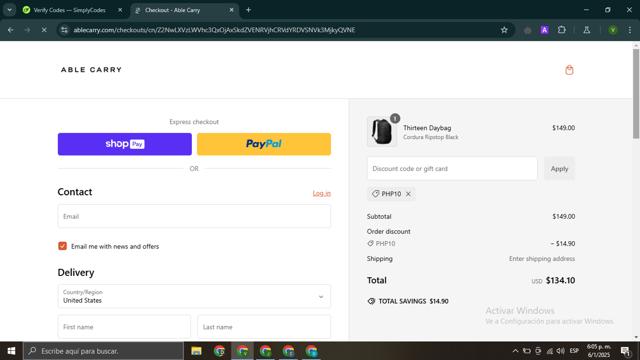The height and width of the screenshot is (360, 640).
Task: Focus the Last name field
Action: click(264, 327)
